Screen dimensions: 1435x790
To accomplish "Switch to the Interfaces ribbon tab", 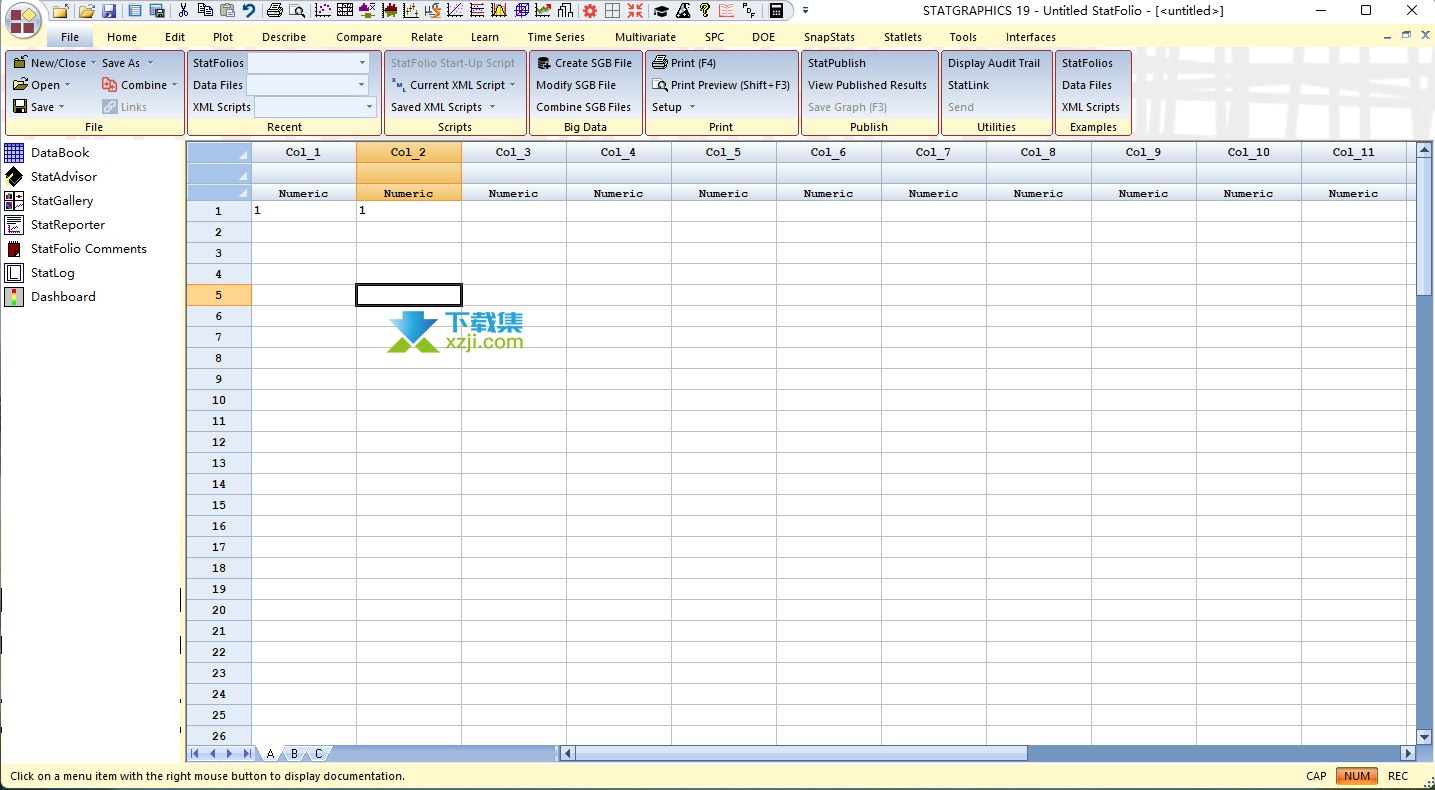I will click(x=1031, y=37).
